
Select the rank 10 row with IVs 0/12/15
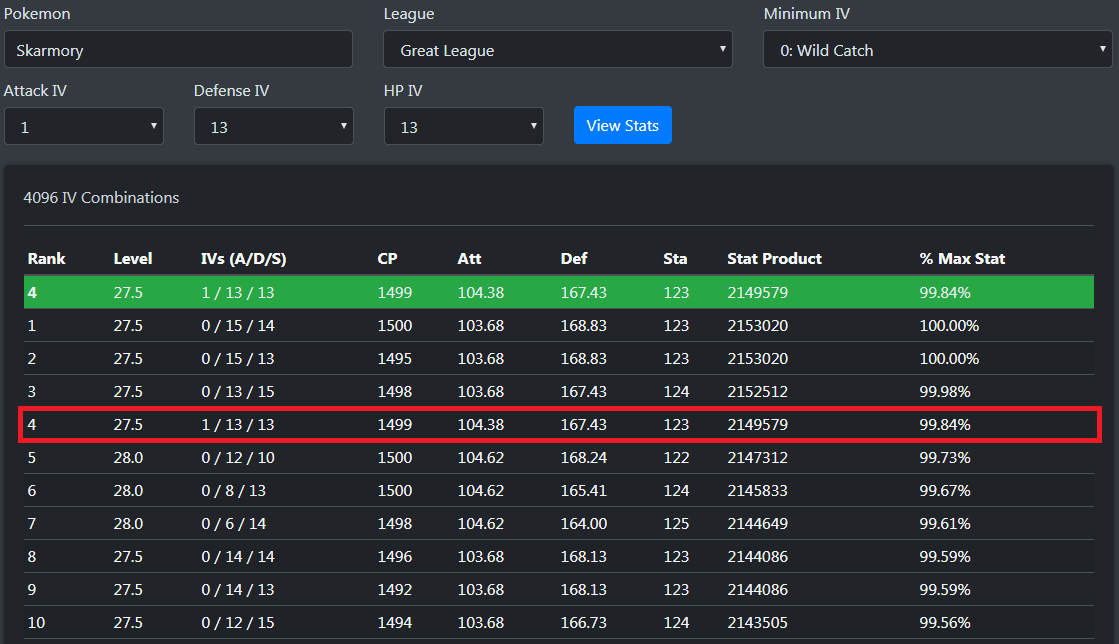(559, 622)
